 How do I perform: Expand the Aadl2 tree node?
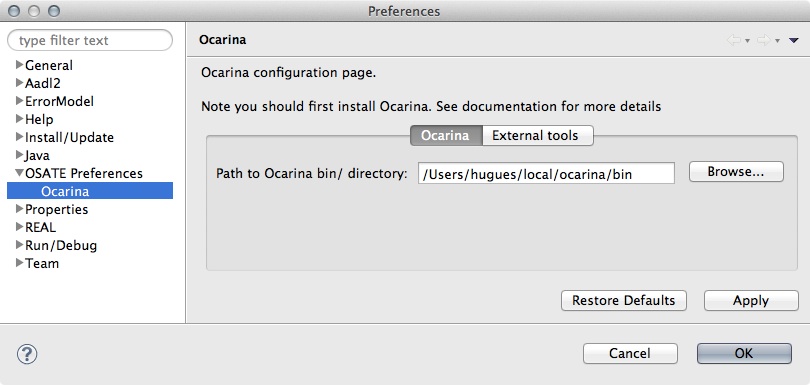tap(20, 83)
